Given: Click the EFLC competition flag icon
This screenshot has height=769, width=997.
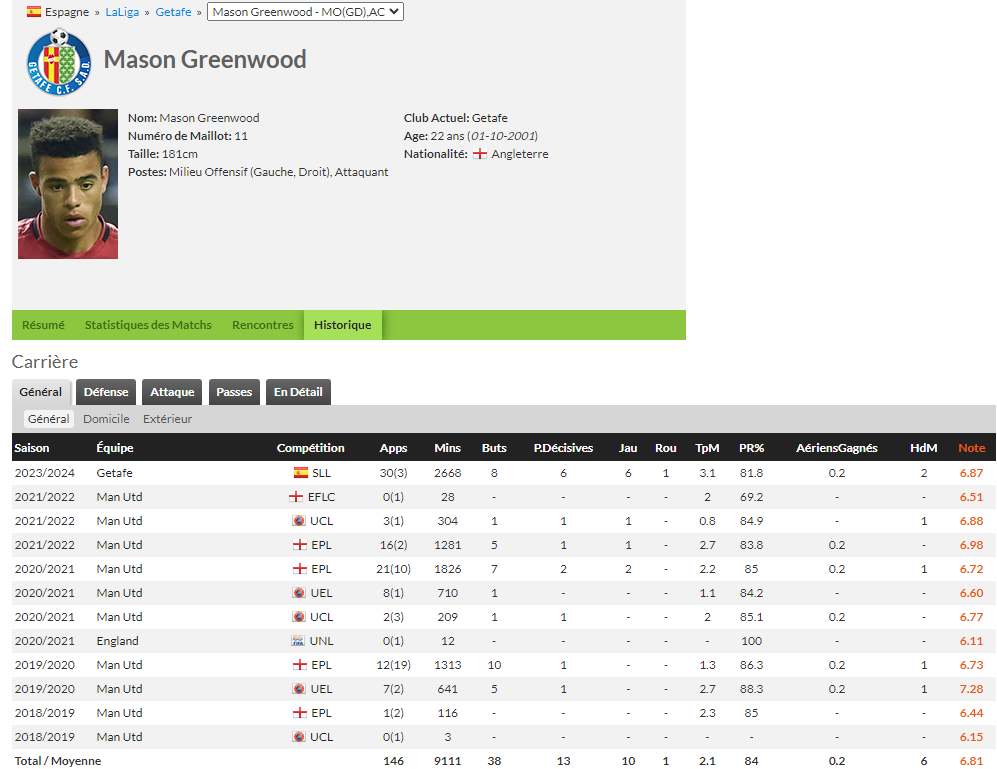Looking at the screenshot, I should pos(296,497).
